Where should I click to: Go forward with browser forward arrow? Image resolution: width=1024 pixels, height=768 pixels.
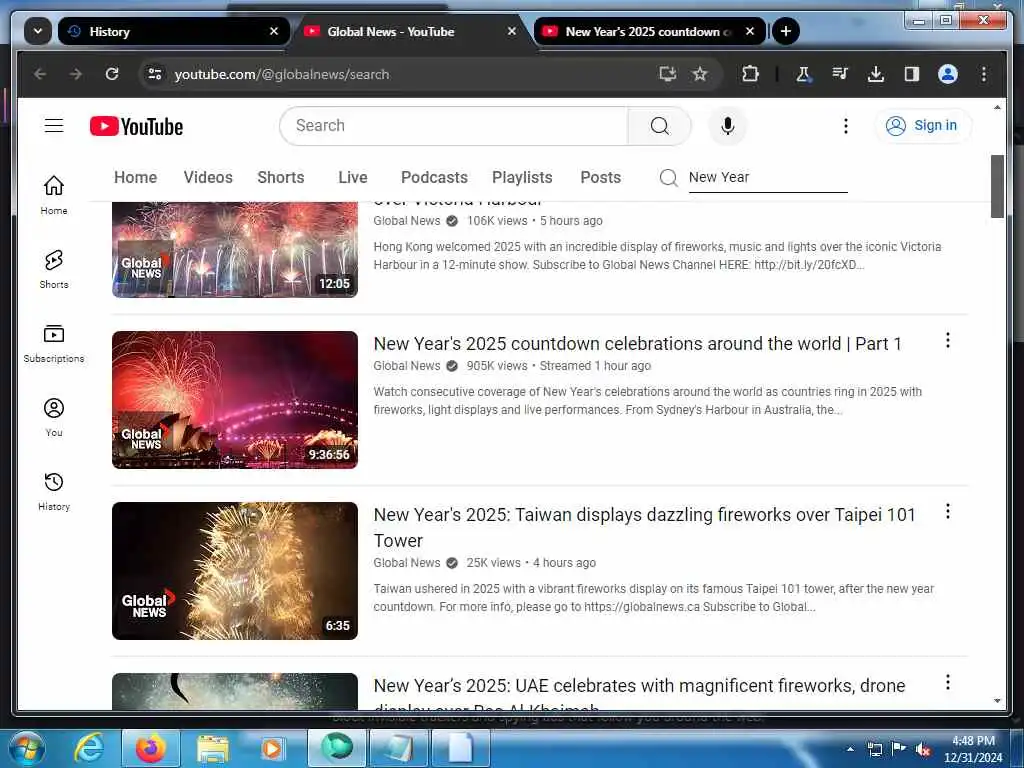[76, 74]
